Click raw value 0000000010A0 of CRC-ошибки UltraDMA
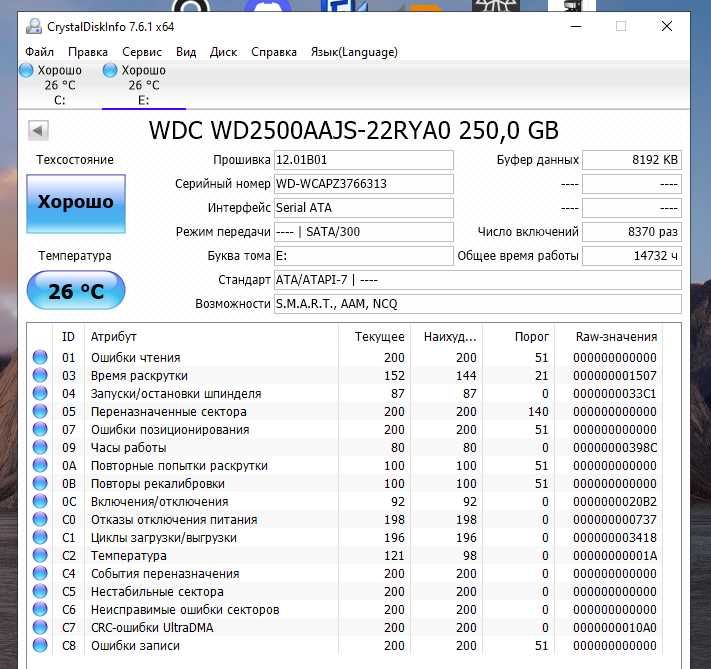 coord(615,628)
